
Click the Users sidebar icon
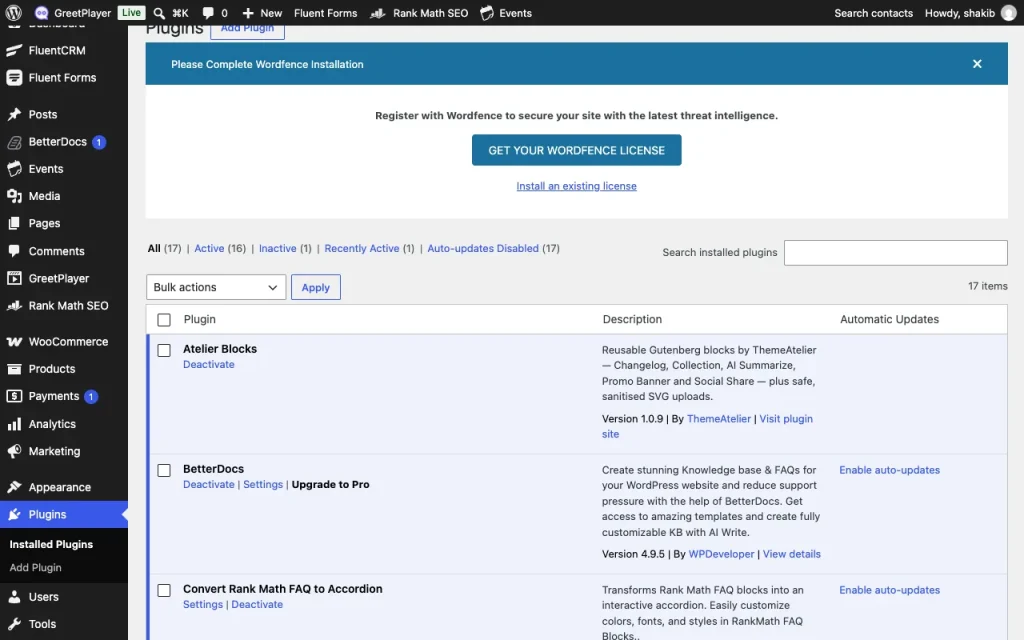click(x=14, y=597)
